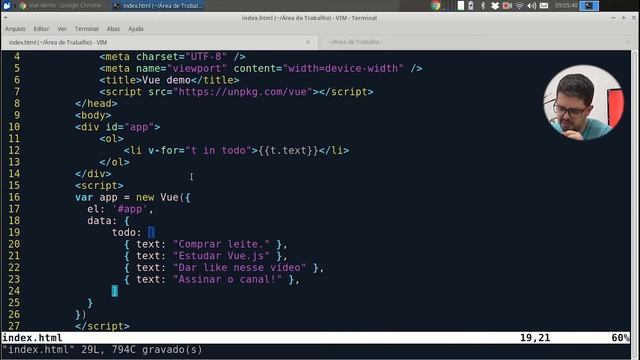The width and height of the screenshot is (640, 360).
Task: Open the Ajuda menu
Action: 136,29
